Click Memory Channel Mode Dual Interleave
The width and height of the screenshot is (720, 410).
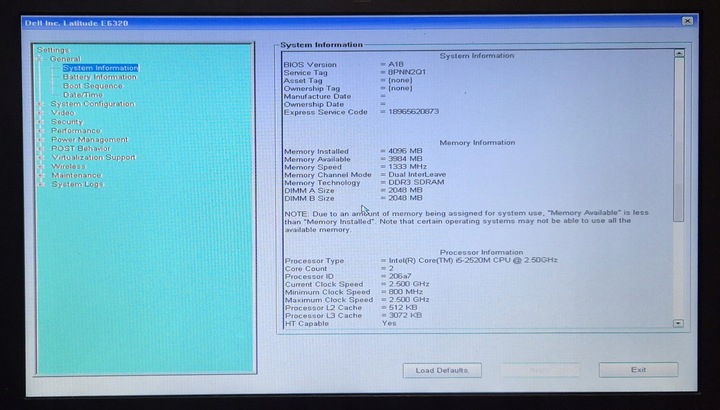[x=417, y=174]
